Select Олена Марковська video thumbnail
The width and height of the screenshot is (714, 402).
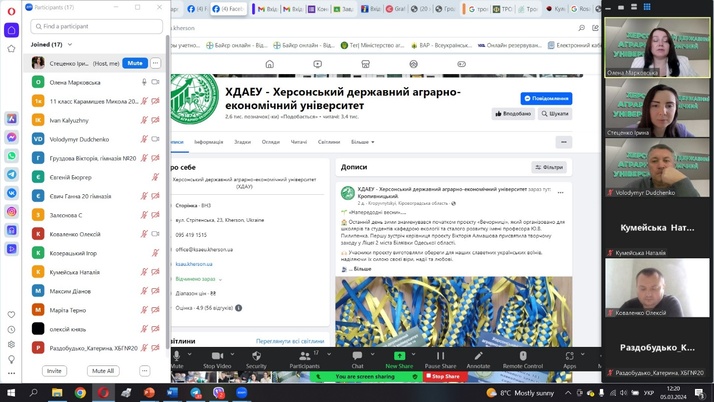[x=657, y=47]
